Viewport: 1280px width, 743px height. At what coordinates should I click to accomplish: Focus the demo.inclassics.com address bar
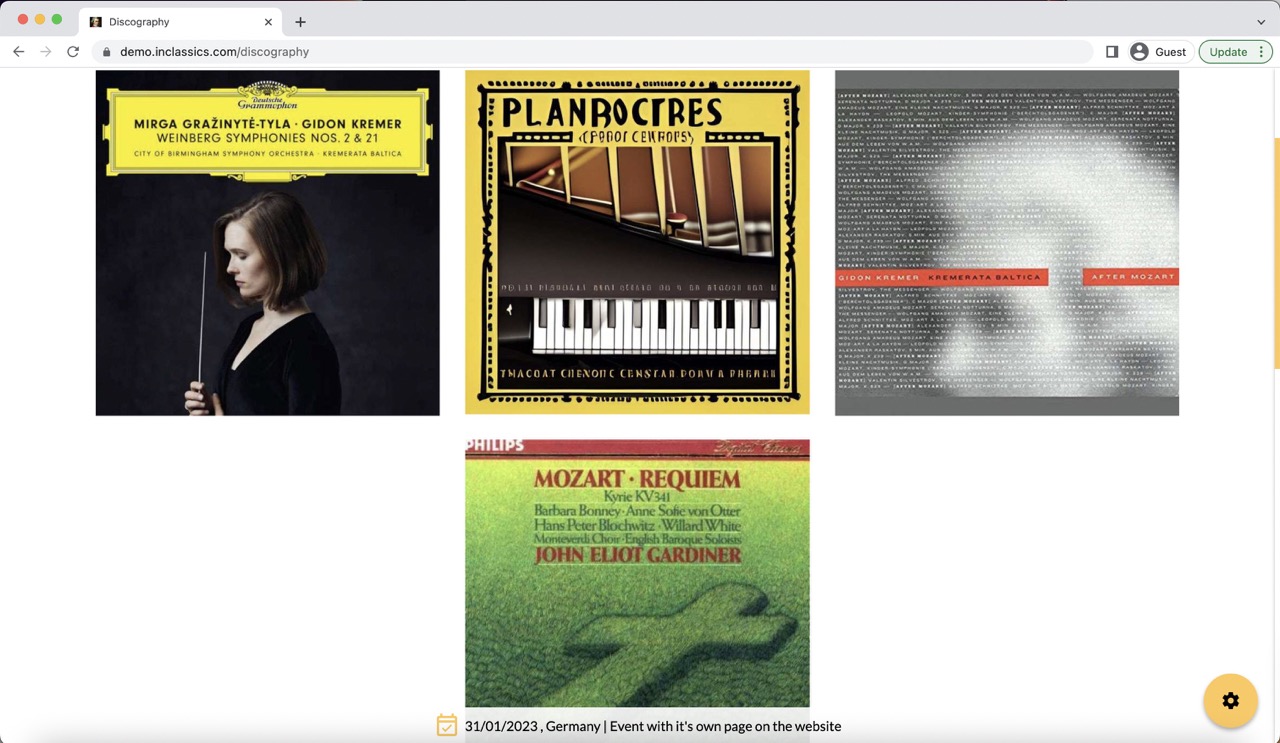click(592, 52)
